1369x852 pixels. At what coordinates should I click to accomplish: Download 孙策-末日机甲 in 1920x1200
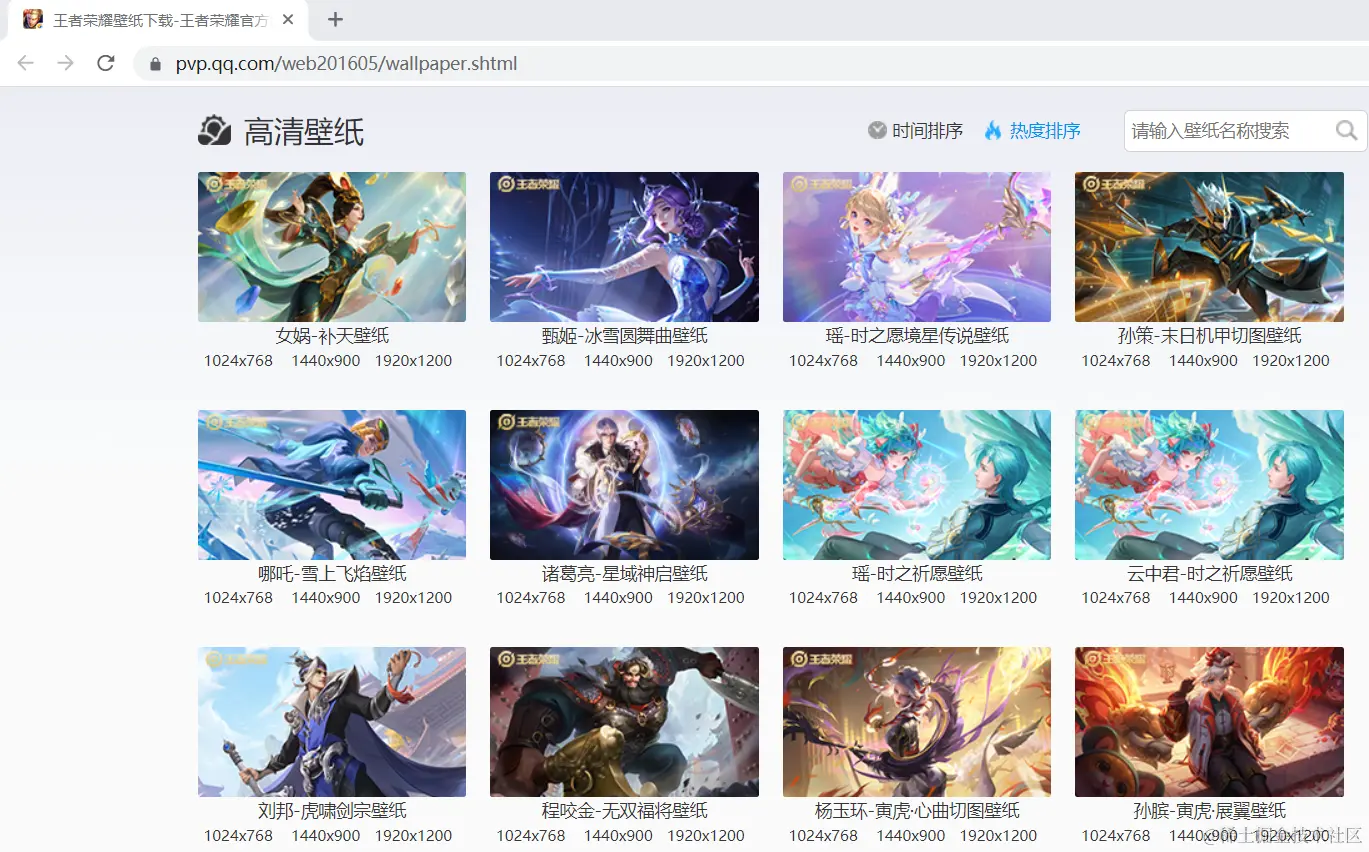coord(1291,361)
